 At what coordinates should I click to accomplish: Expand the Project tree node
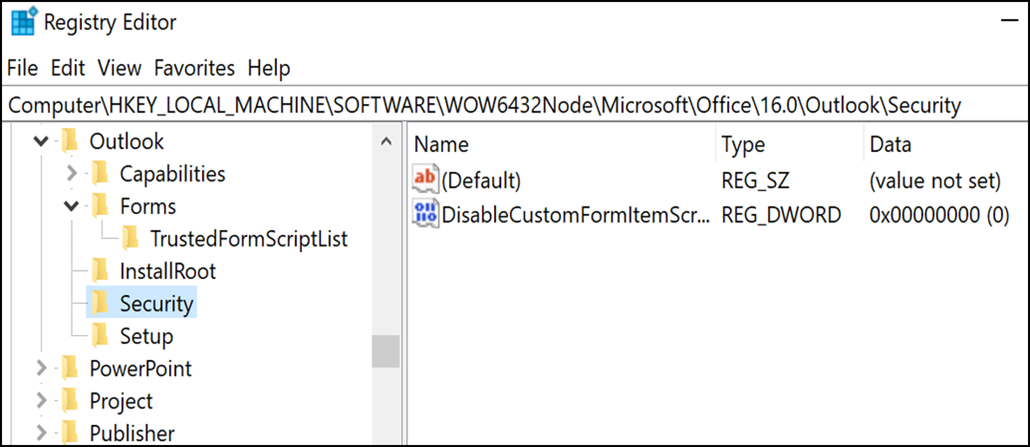[x=41, y=401]
